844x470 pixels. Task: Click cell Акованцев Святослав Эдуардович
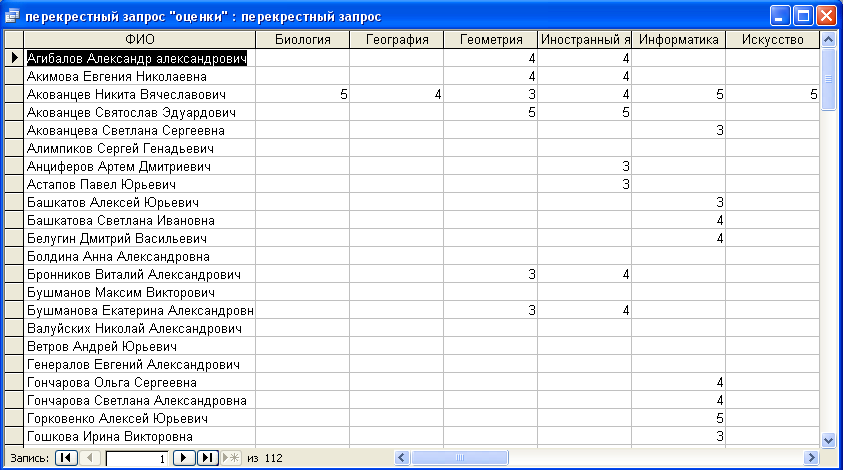pyautogui.click(x=139, y=112)
